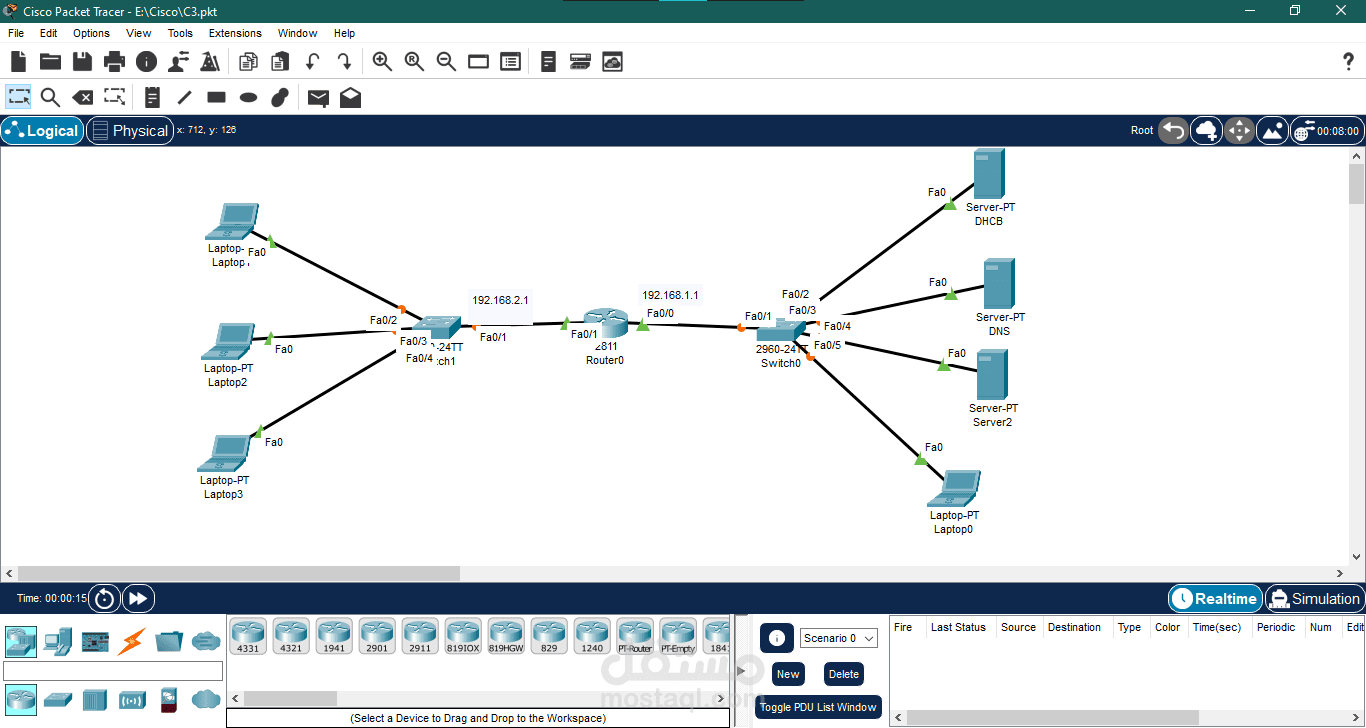Open the Extensions menu
The image size is (1366, 728).
pos(235,33)
